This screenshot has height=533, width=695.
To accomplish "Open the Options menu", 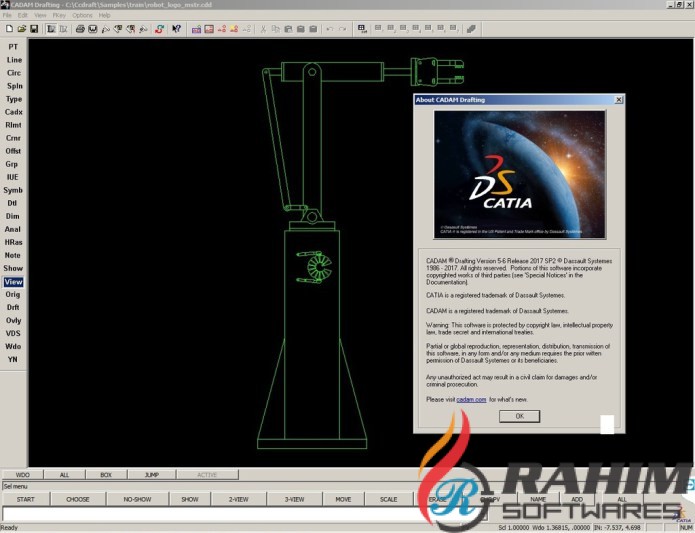I will 82,15.
